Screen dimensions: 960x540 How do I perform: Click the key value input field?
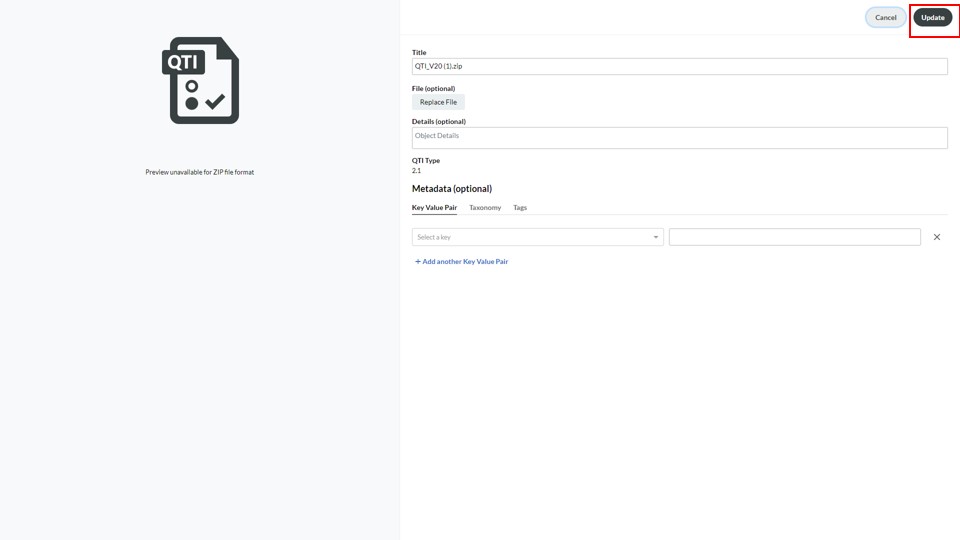795,237
